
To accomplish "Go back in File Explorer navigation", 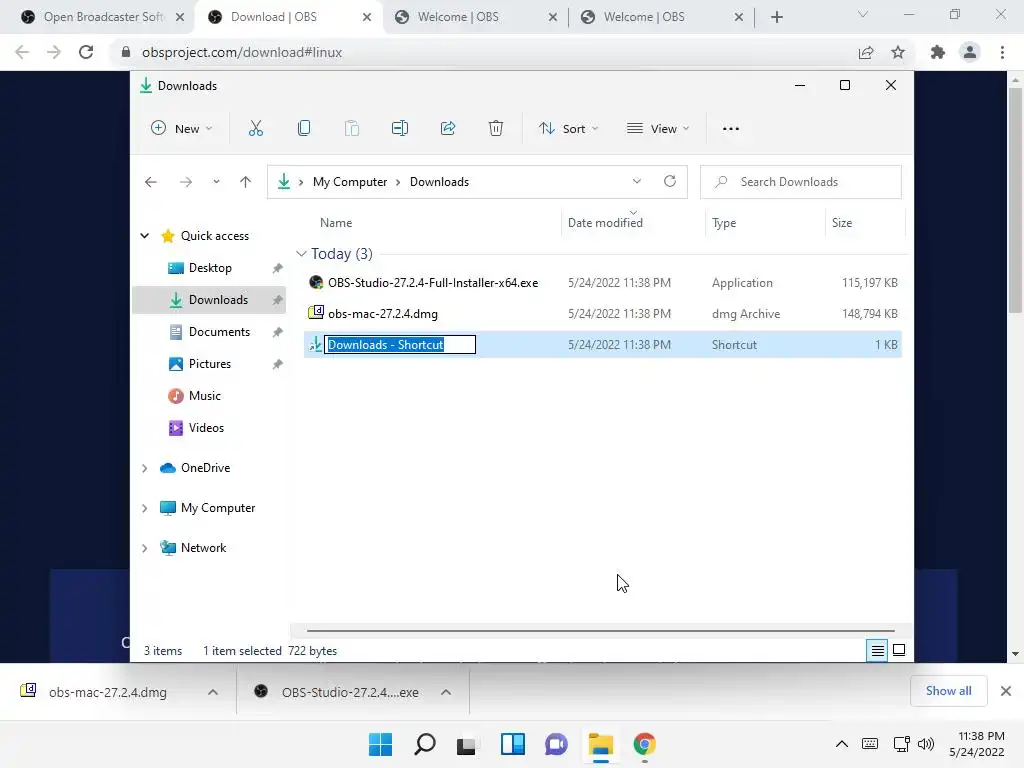I will pyautogui.click(x=151, y=182).
